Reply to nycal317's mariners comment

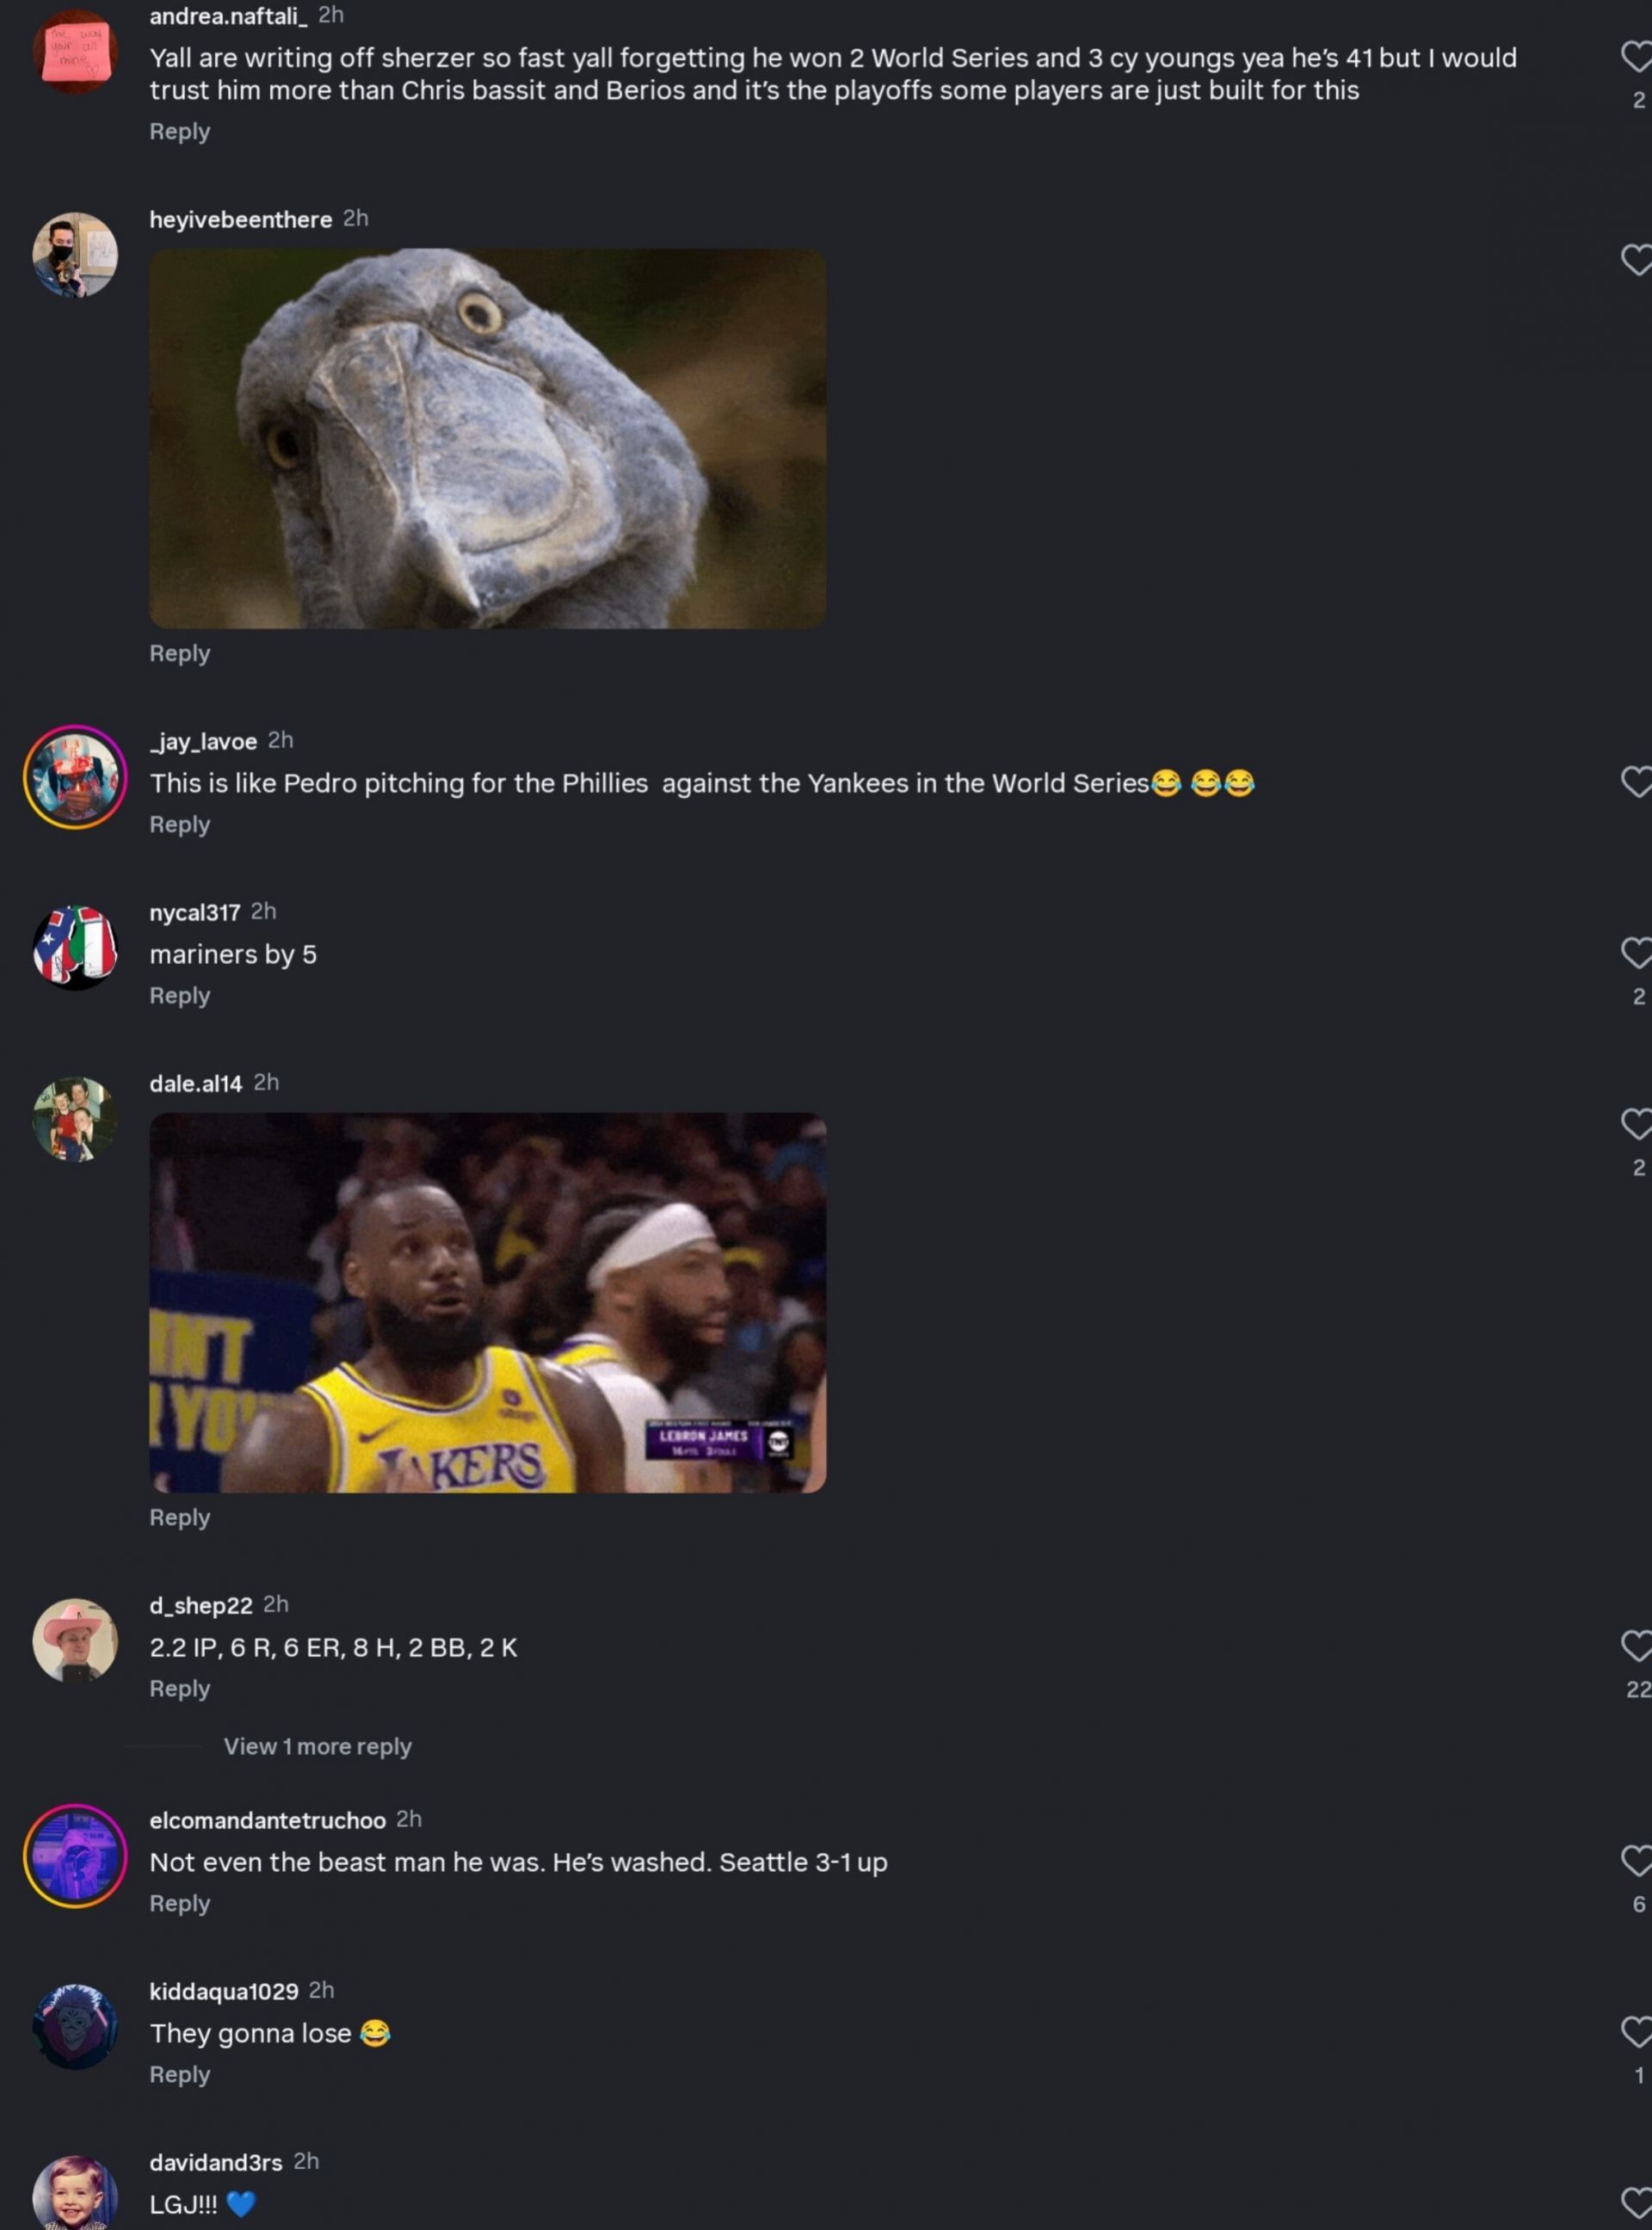(x=180, y=996)
